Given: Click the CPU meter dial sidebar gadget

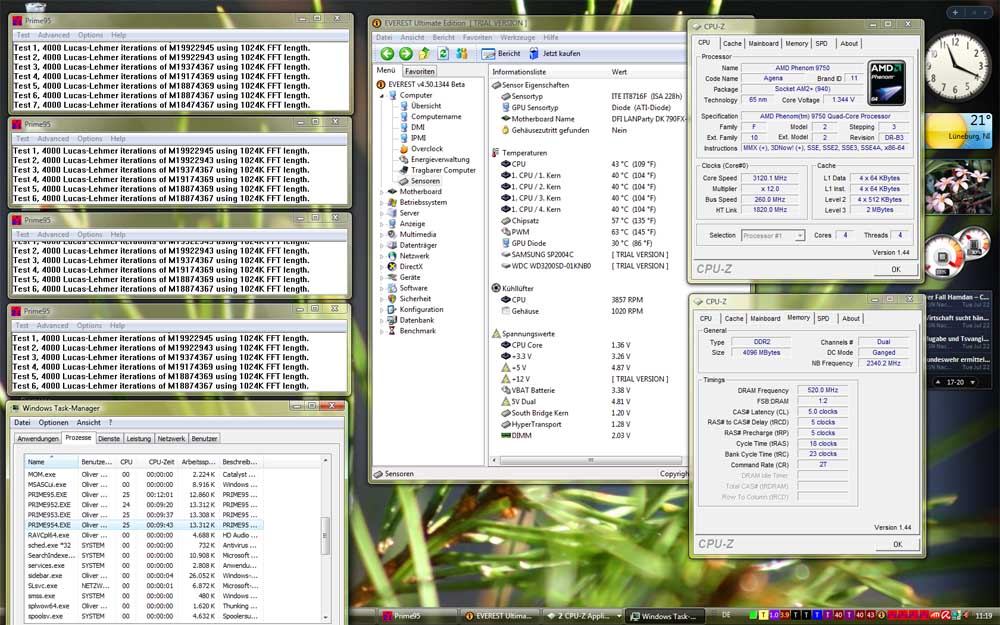Looking at the screenshot, I should pyautogui.click(x=943, y=256).
